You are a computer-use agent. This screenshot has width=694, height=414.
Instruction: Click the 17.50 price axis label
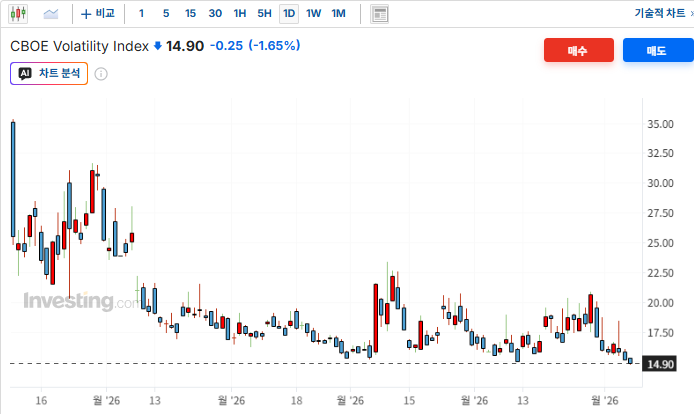[x=660, y=333]
